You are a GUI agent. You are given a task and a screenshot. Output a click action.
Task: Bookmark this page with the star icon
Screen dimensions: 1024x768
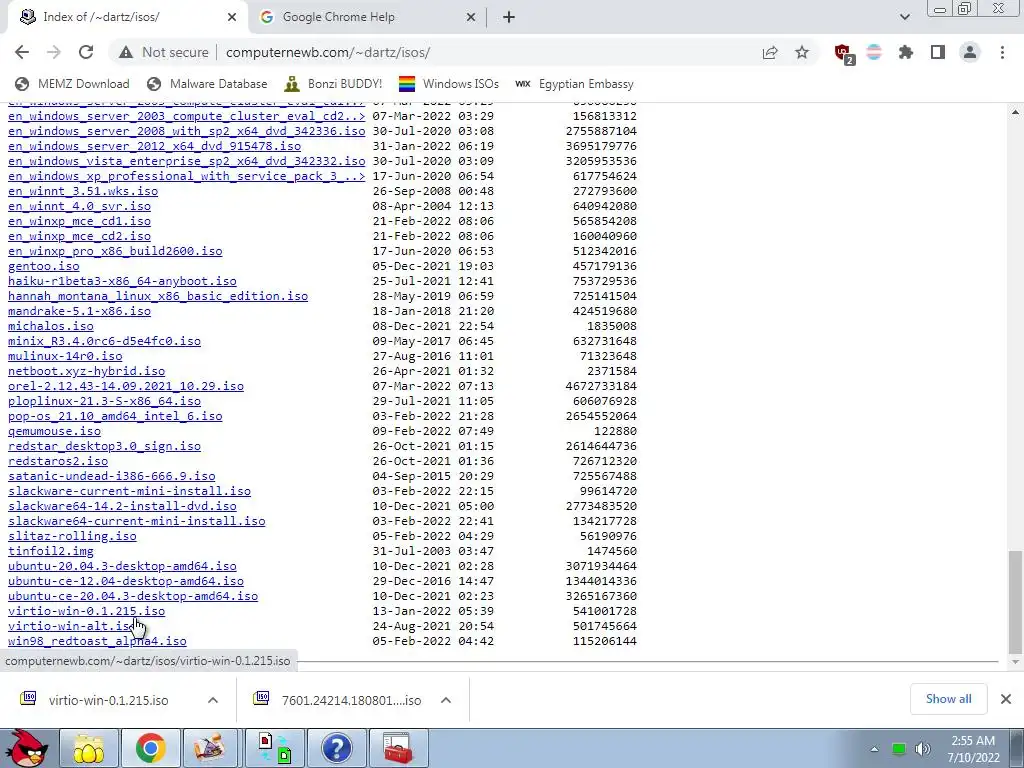click(802, 52)
